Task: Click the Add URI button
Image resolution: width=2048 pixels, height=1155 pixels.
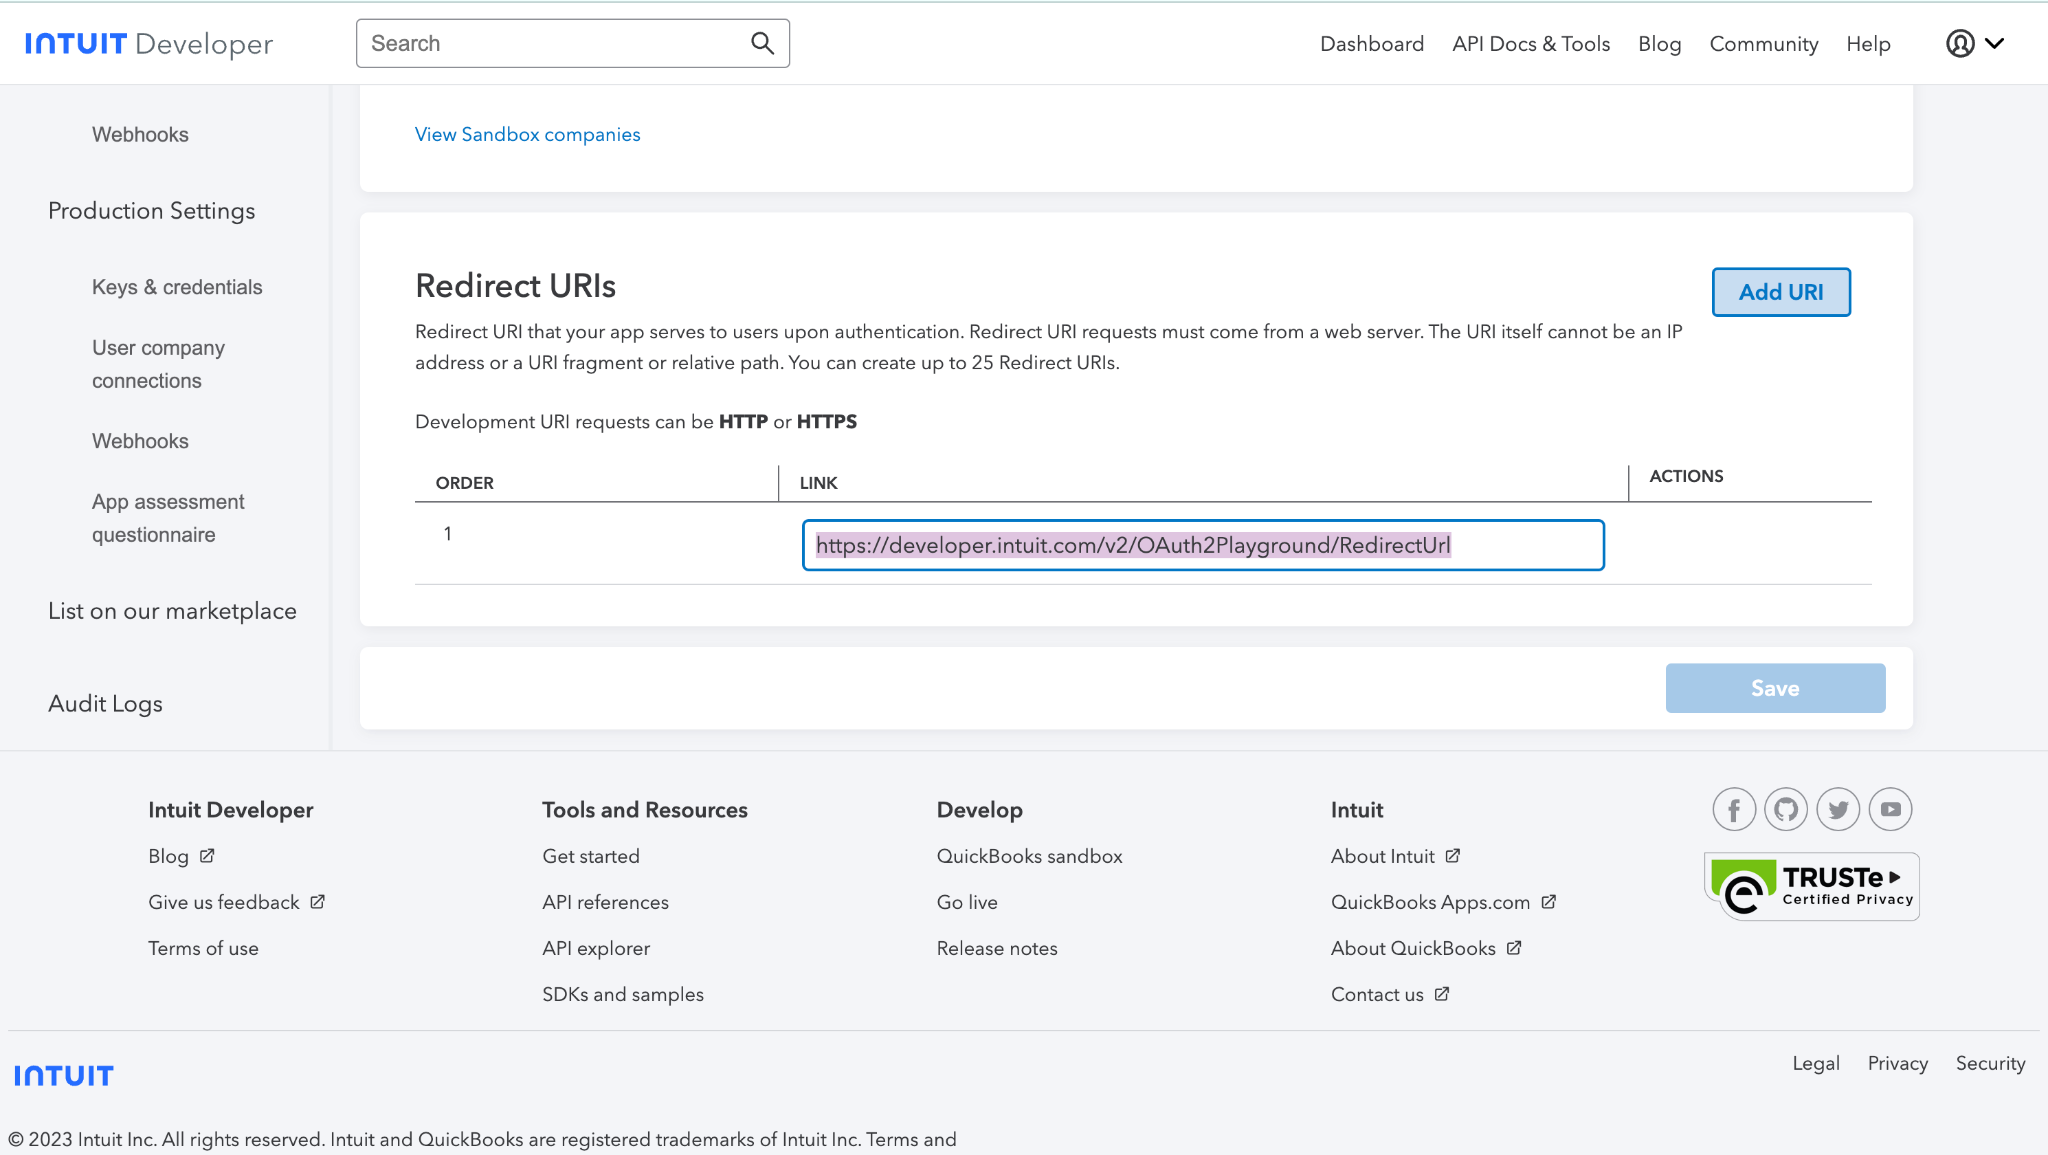Action: (1781, 291)
